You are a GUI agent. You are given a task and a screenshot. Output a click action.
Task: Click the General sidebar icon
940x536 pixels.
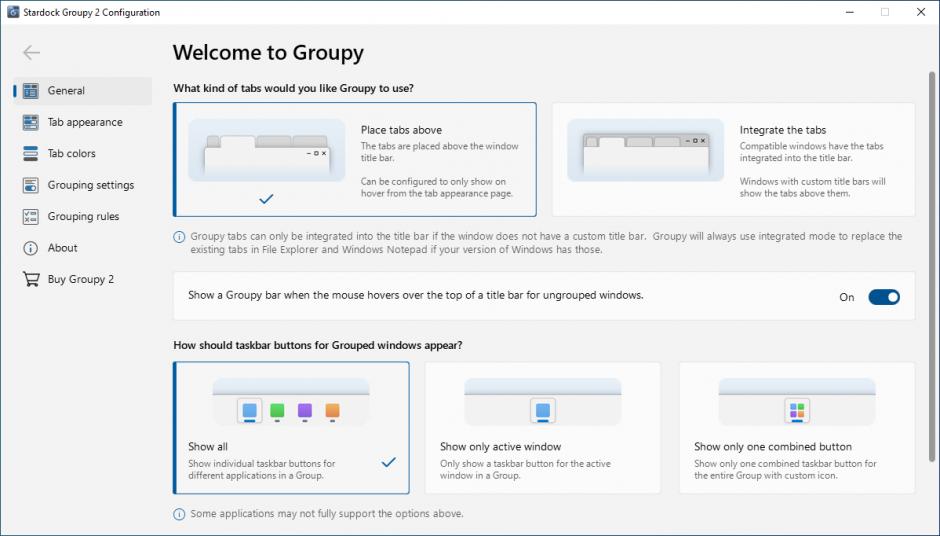click(x=31, y=91)
